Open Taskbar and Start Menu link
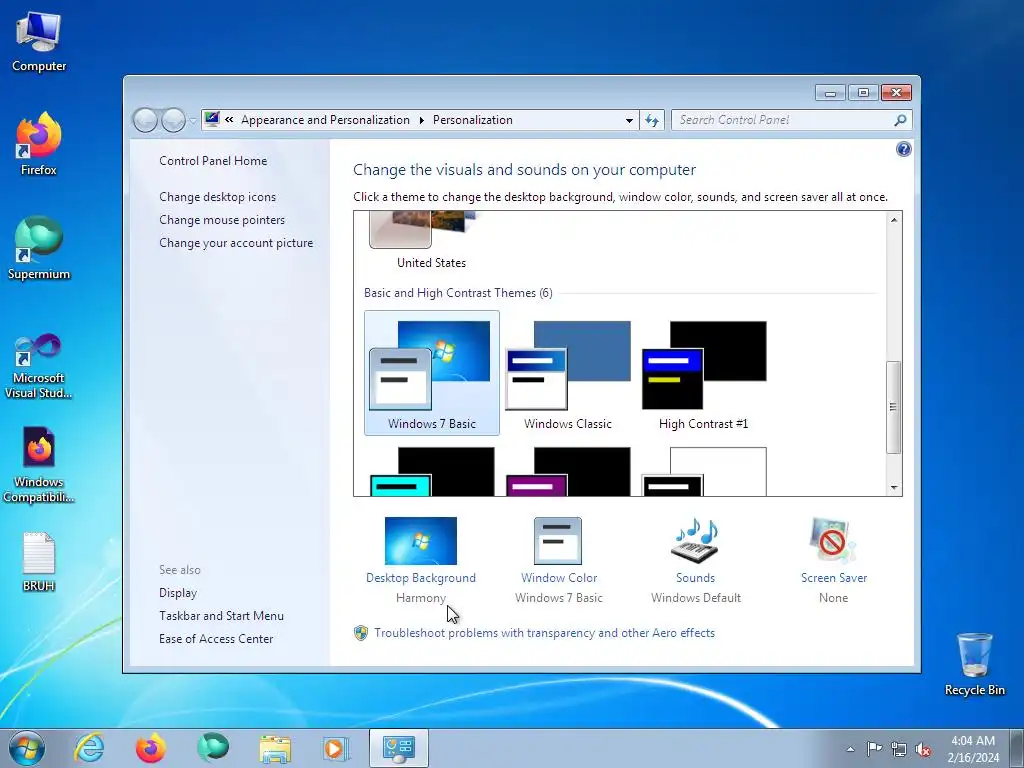1024x768 pixels. point(221,615)
